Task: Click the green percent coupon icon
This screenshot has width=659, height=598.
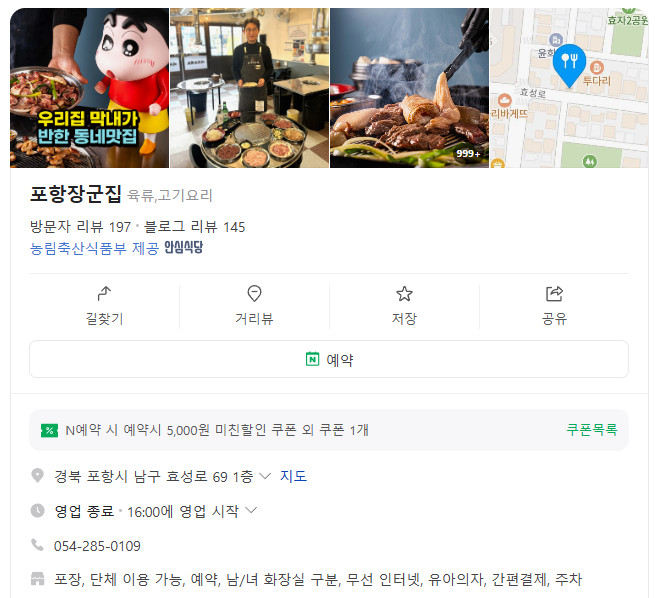Action: [49, 430]
